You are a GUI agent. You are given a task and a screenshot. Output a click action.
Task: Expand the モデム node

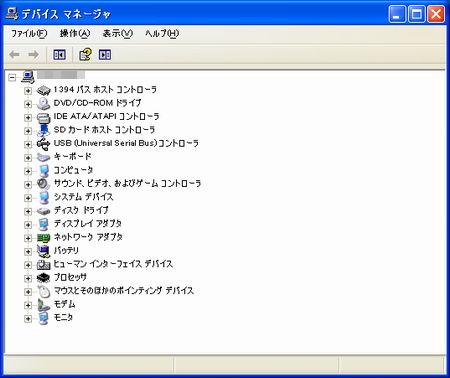[x=28, y=305]
